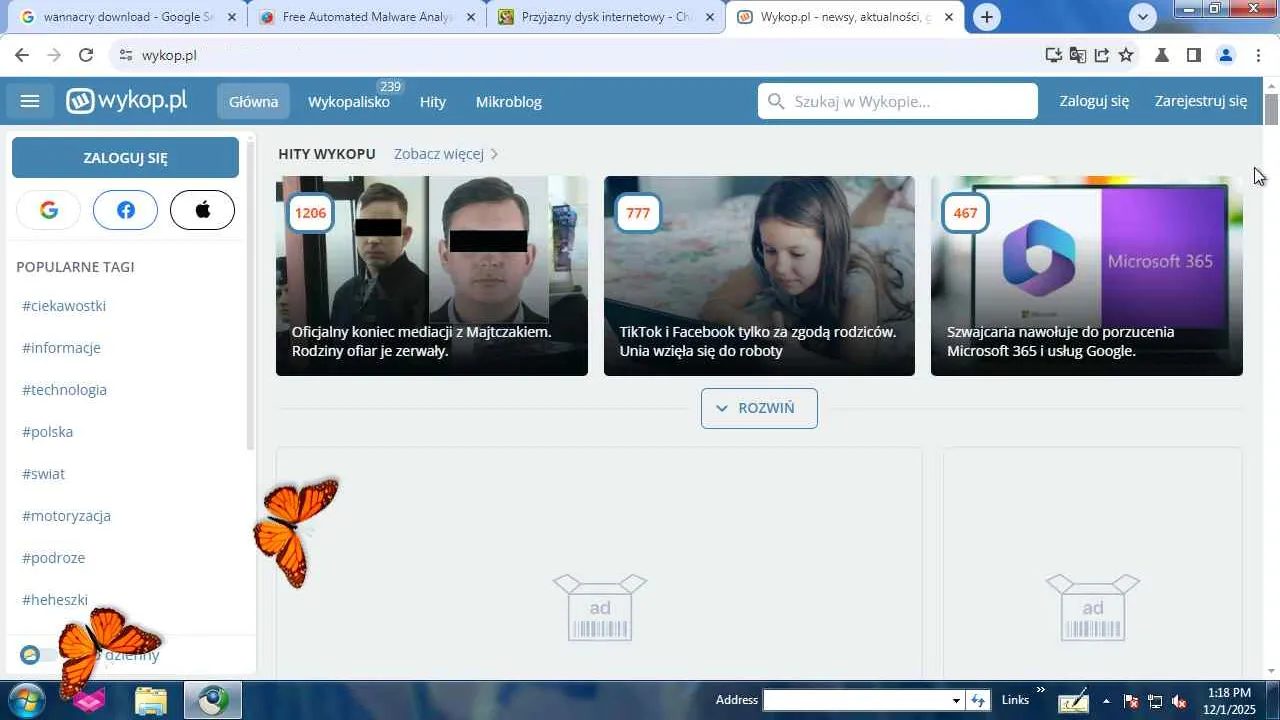The width and height of the screenshot is (1280, 720).
Task: Open the #ciekawostki tag
Action: pyautogui.click(x=64, y=306)
